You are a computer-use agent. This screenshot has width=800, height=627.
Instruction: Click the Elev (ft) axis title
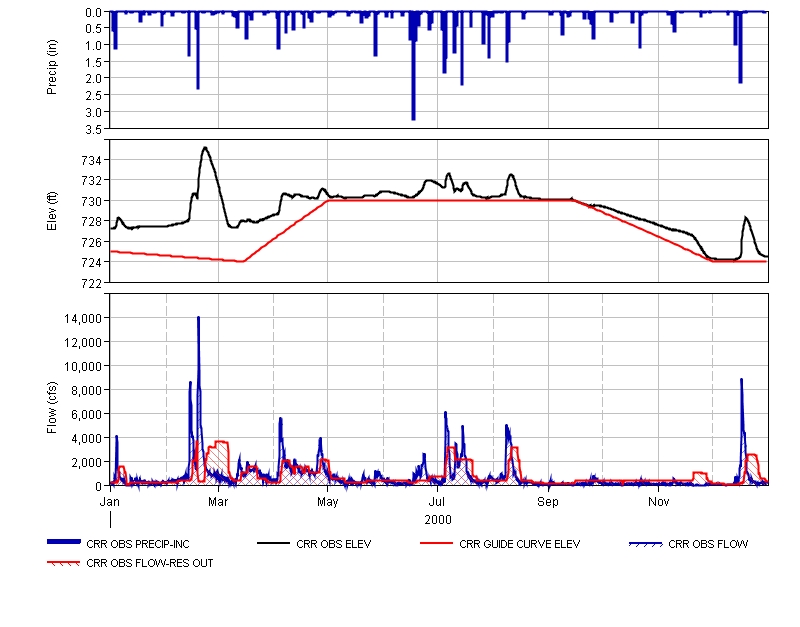pos(53,211)
